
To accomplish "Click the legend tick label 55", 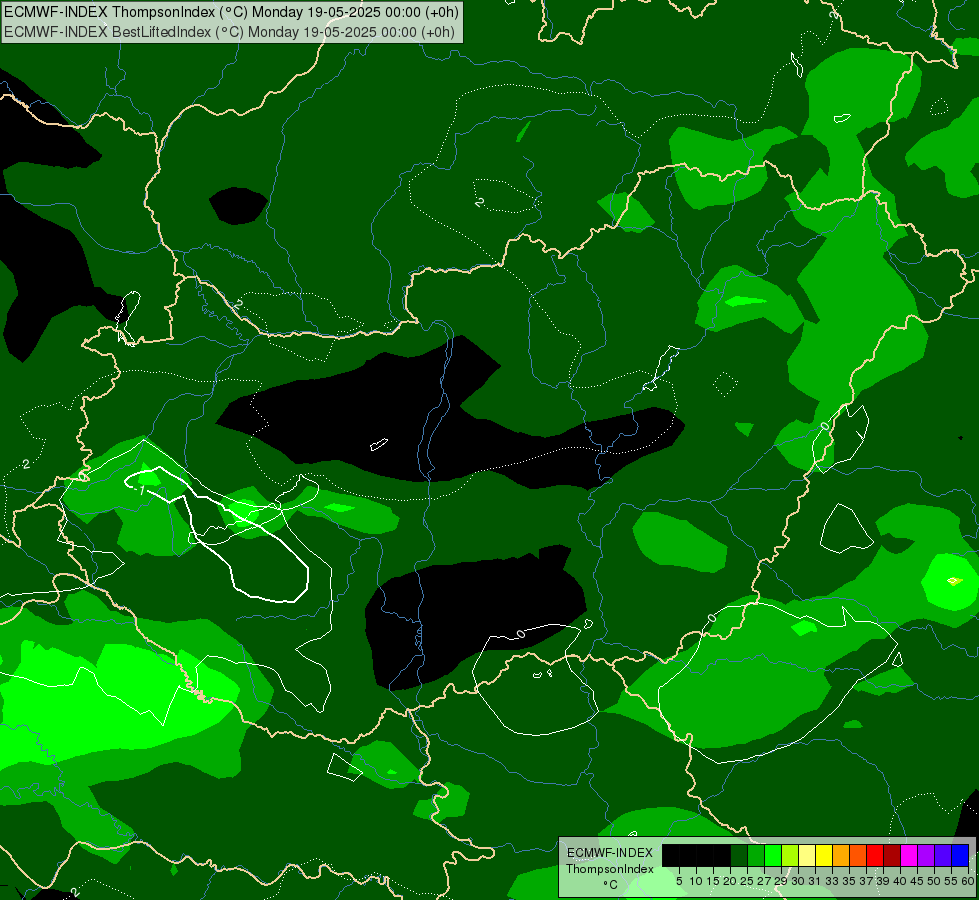I will 951,881.
